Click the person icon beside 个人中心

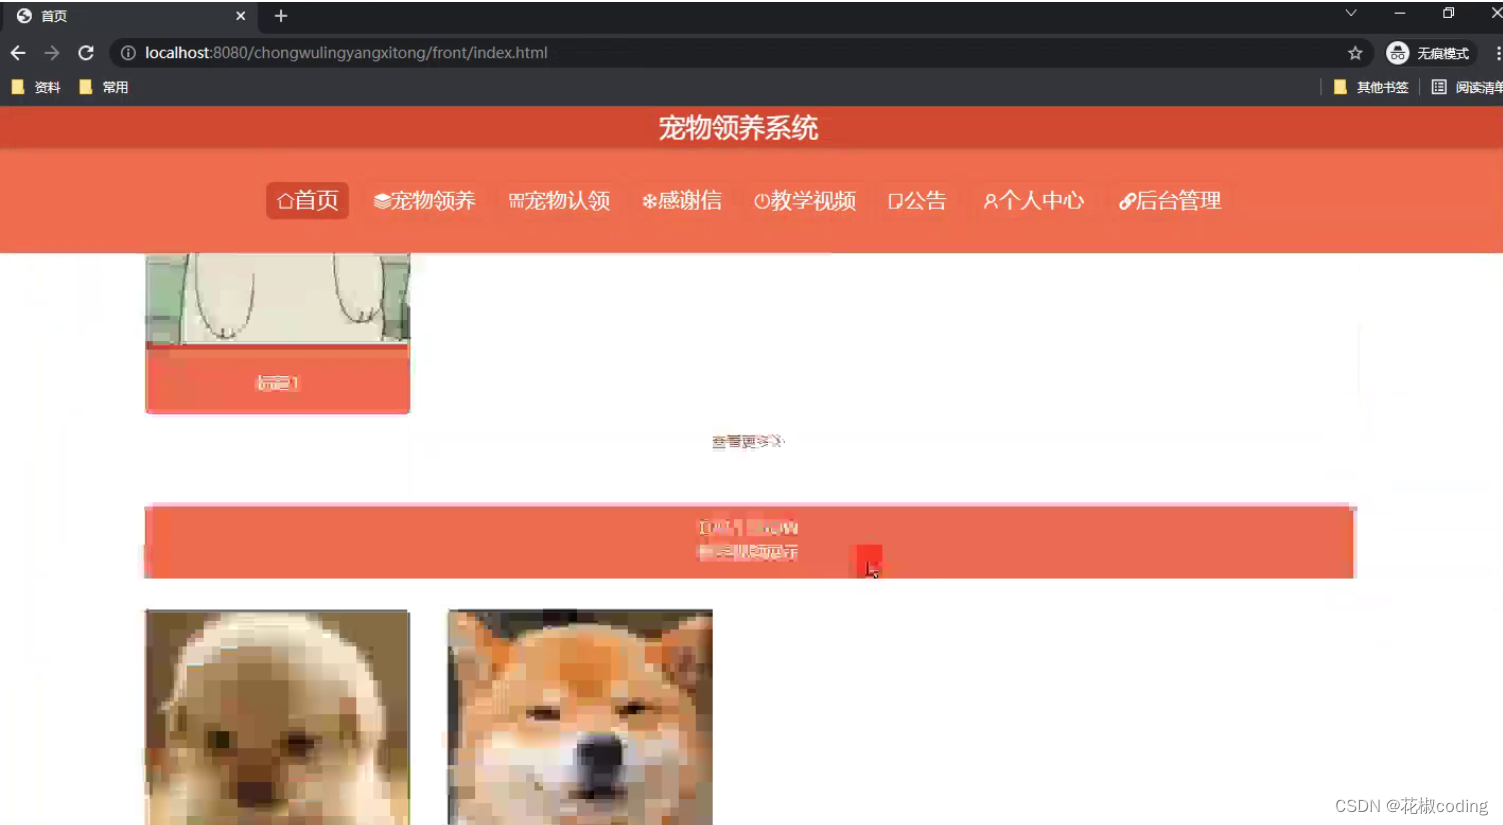coord(991,200)
